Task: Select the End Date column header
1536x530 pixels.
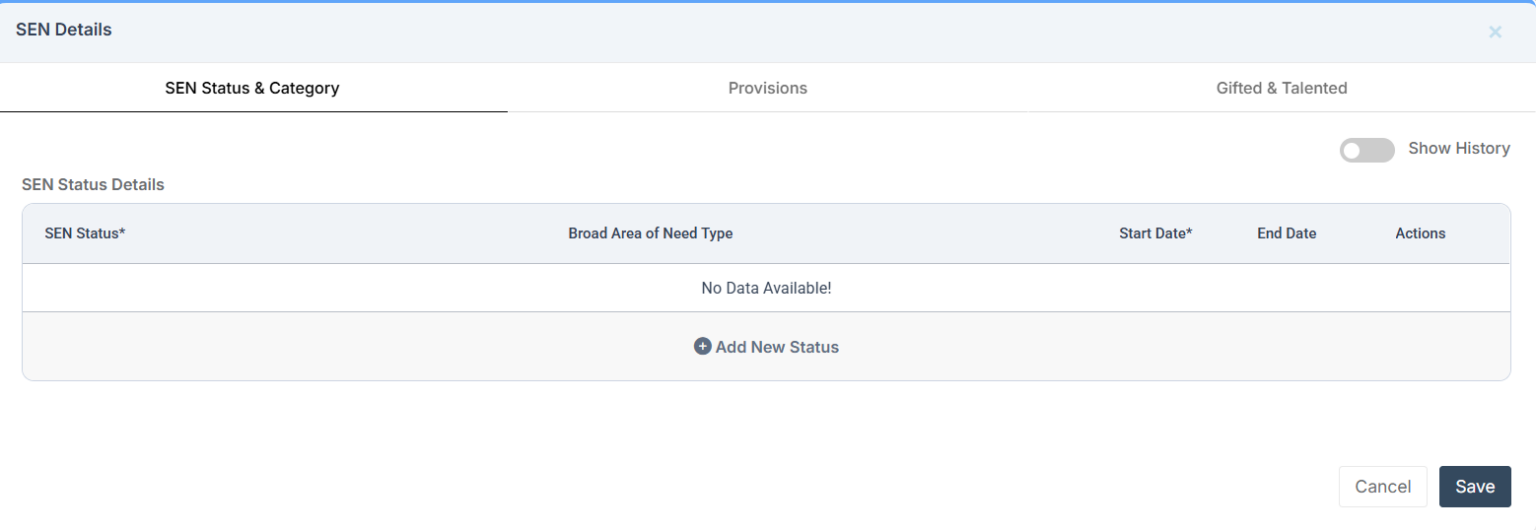Action: tap(1286, 233)
